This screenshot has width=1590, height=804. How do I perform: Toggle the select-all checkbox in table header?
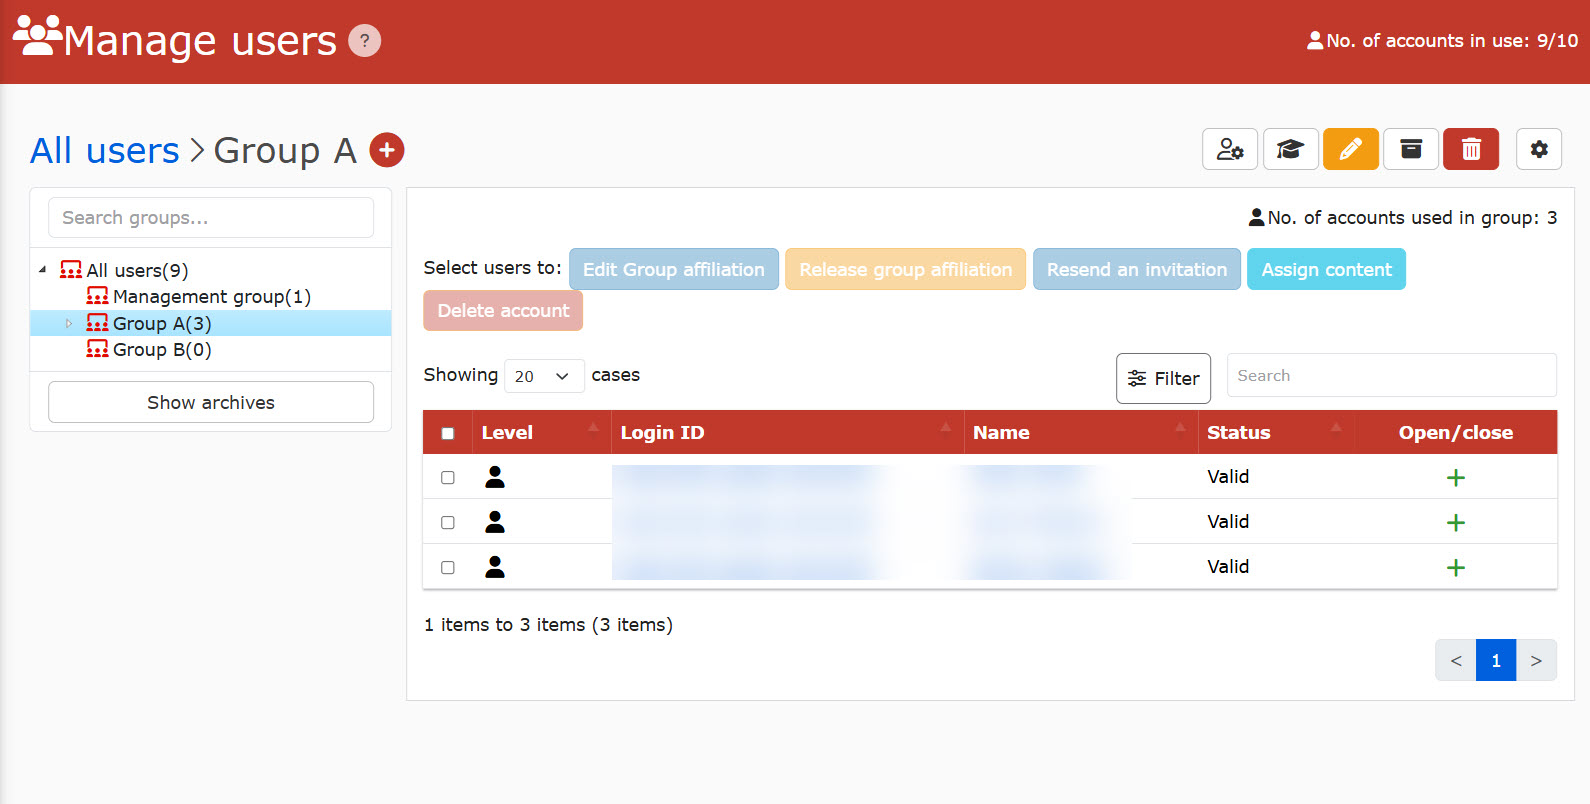[448, 433]
